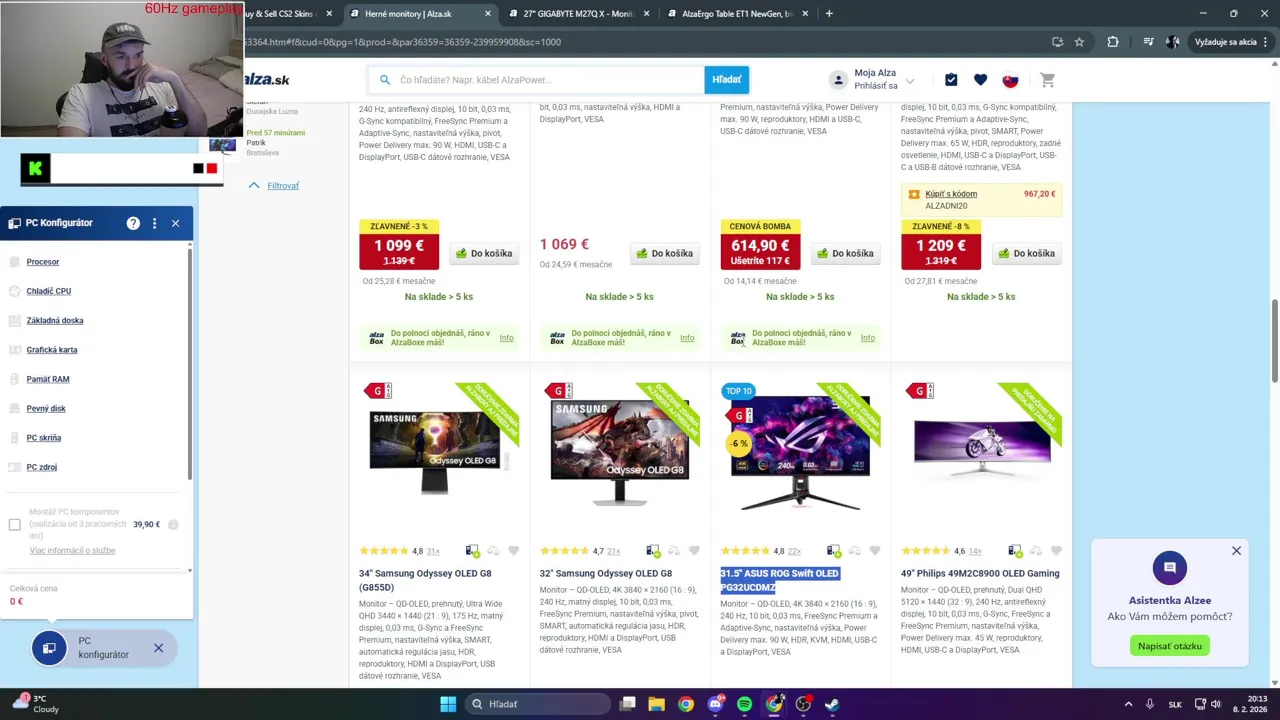
Task: Collapse filters via the Filtrovať chevron
Action: [254, 185]
